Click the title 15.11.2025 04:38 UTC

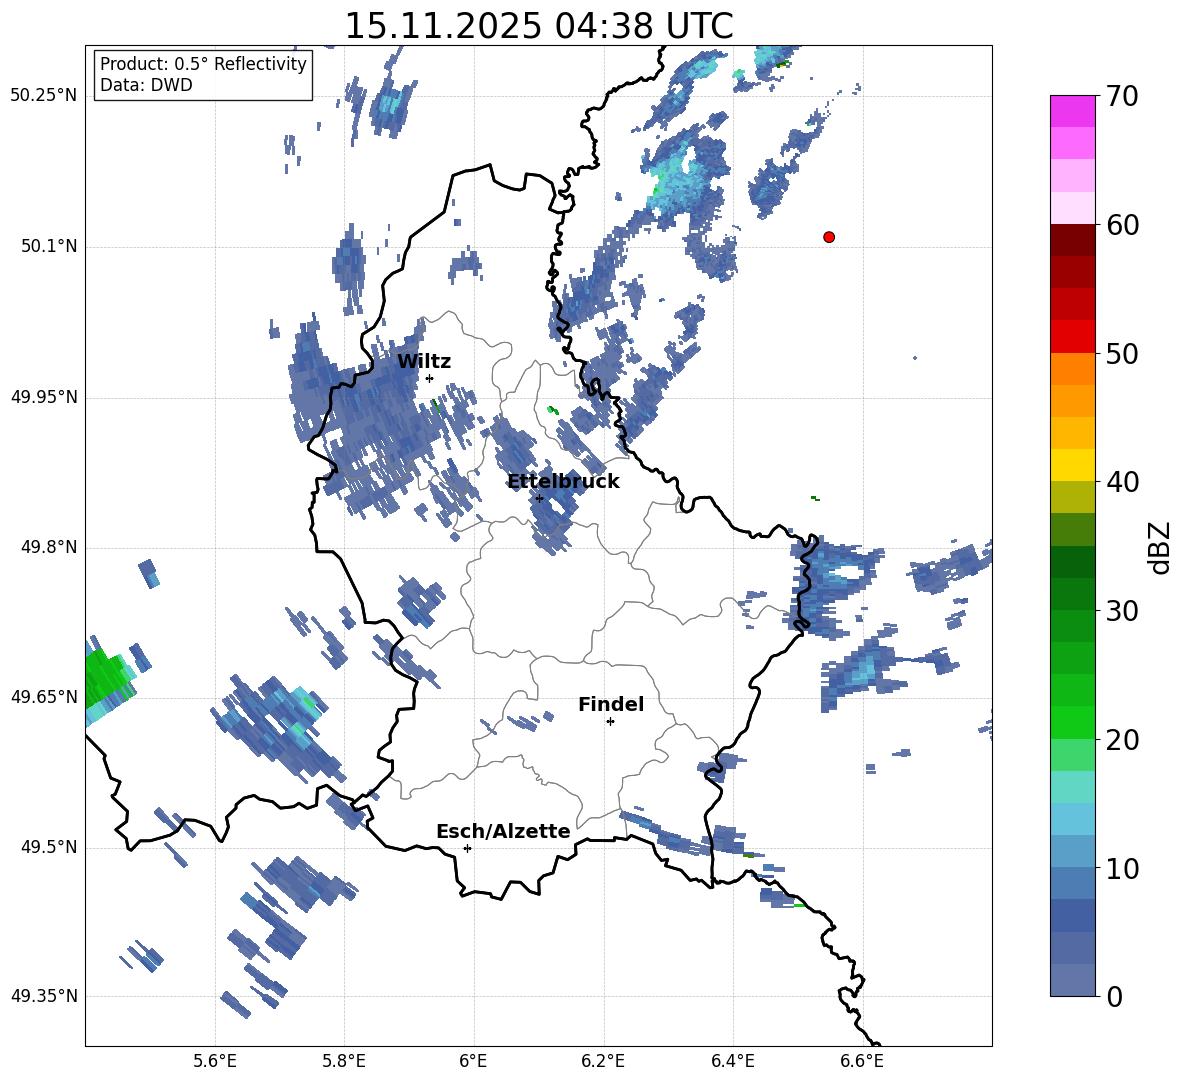tap(538, 26)
